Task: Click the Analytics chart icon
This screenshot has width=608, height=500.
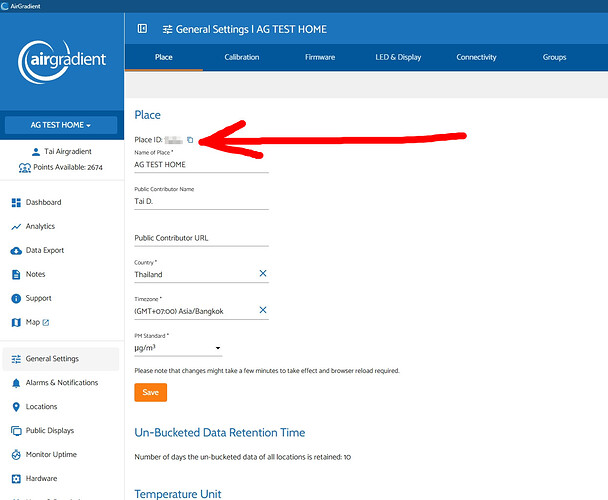Action: 16,227
